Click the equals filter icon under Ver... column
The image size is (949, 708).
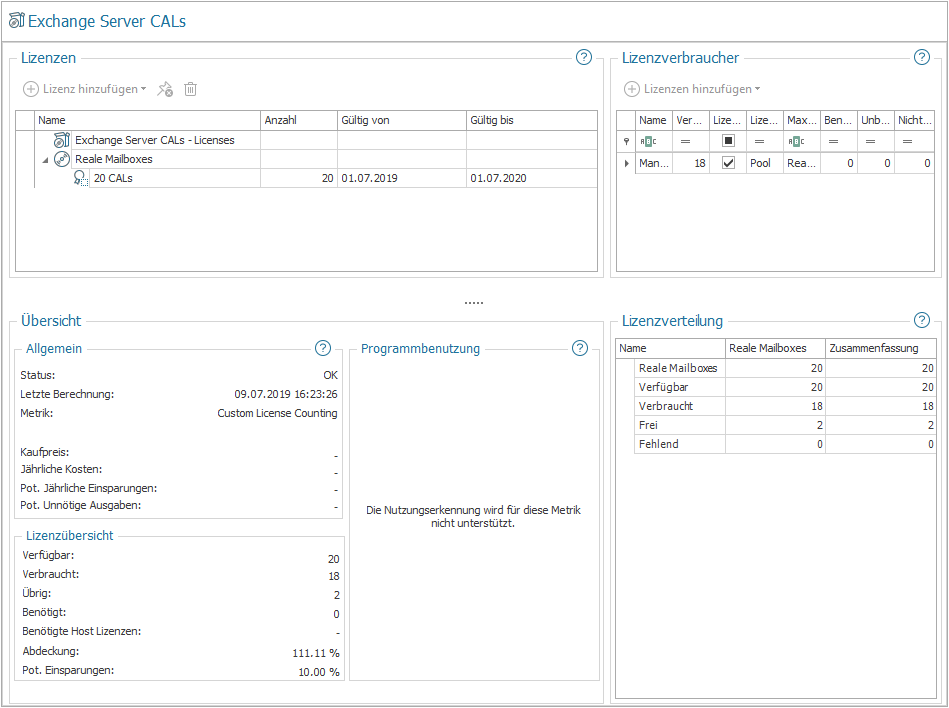(685, 142)
